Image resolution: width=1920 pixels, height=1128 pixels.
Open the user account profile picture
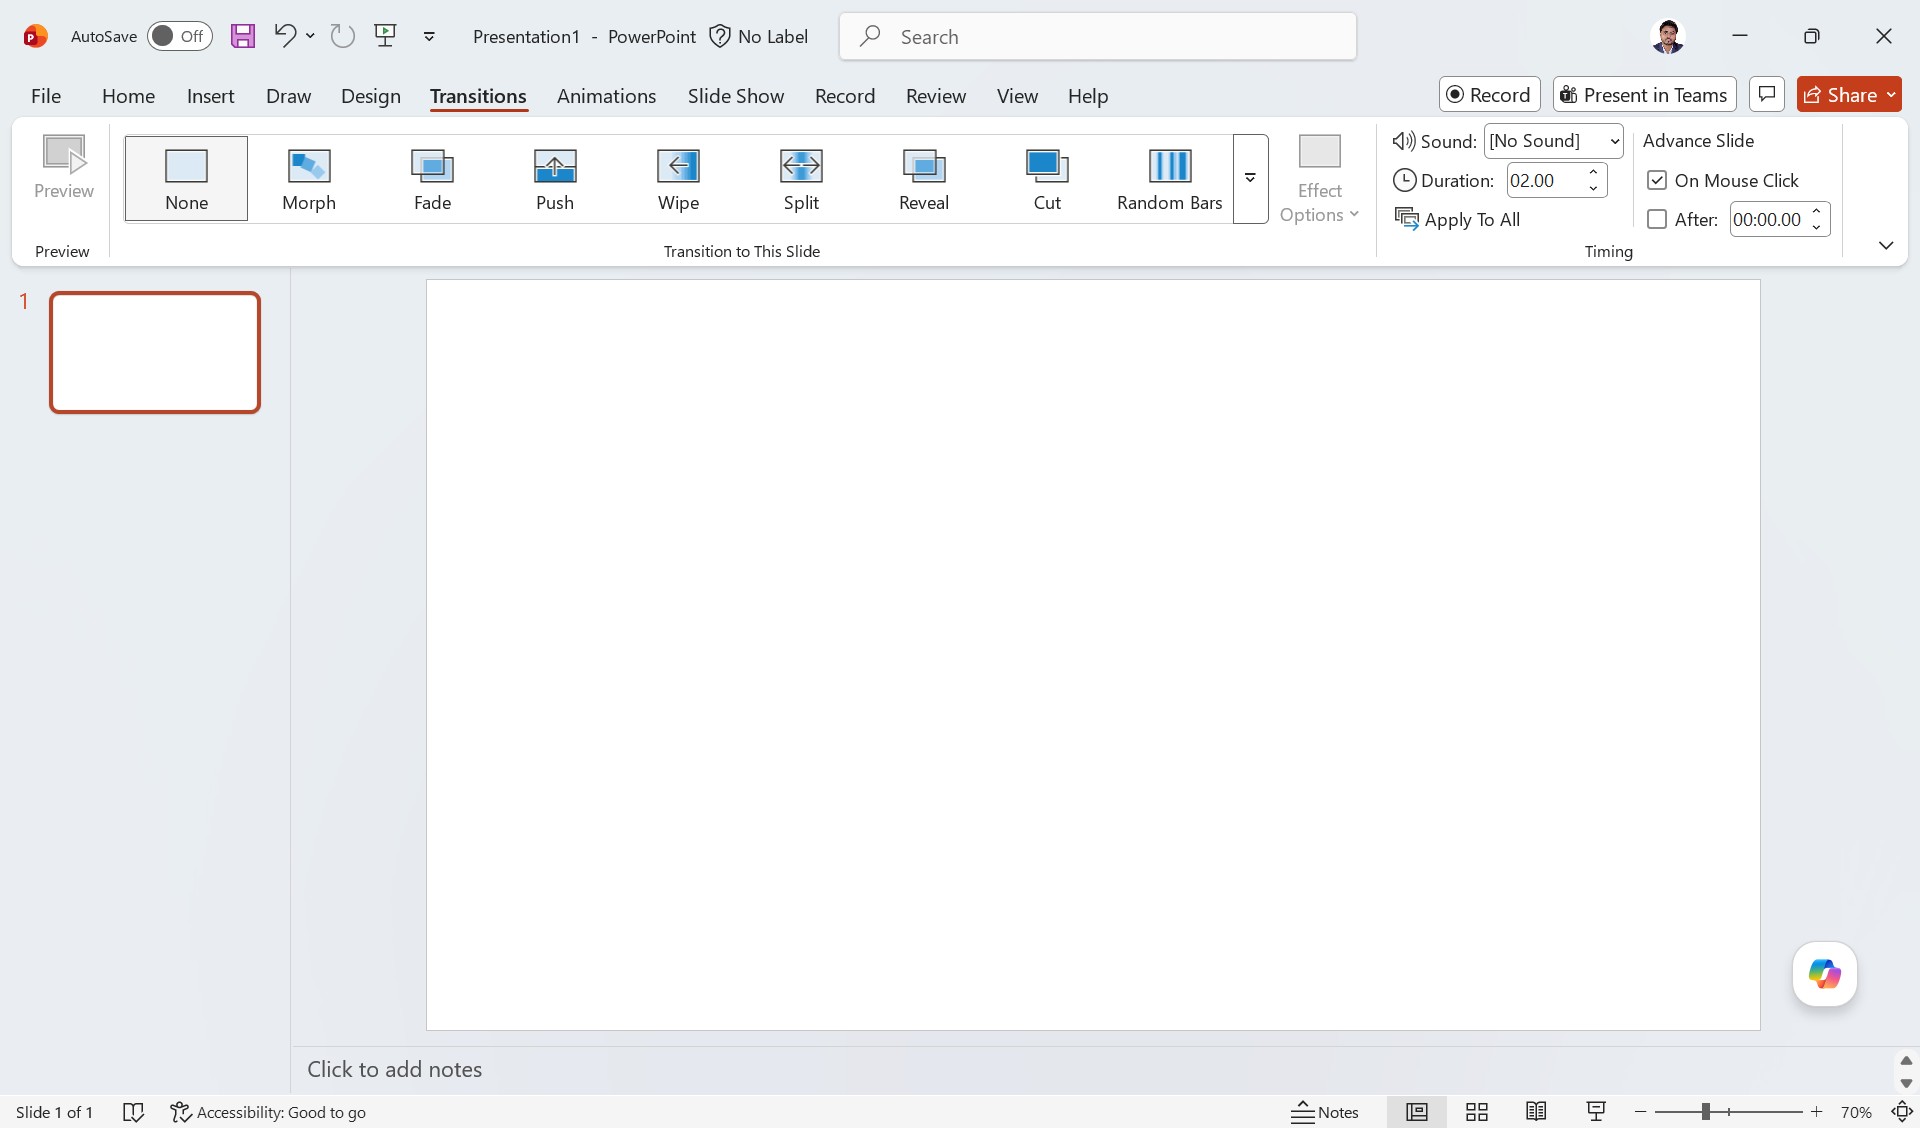click(1667, 36)
